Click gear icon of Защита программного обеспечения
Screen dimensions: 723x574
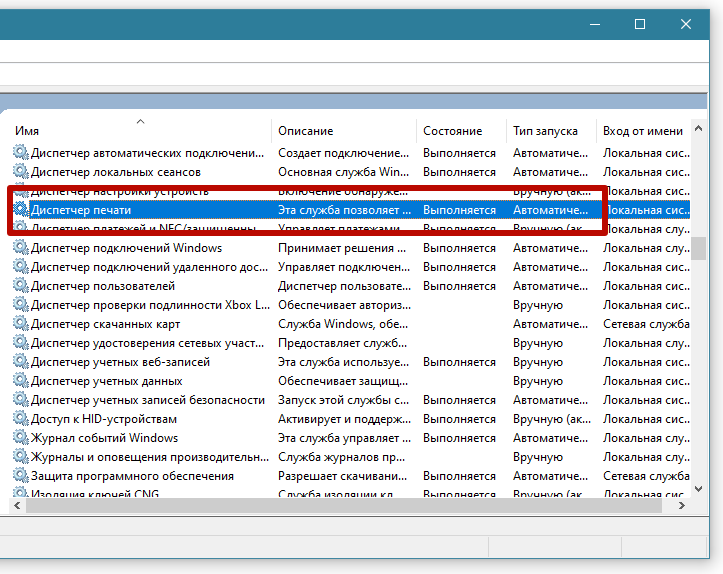20,476
